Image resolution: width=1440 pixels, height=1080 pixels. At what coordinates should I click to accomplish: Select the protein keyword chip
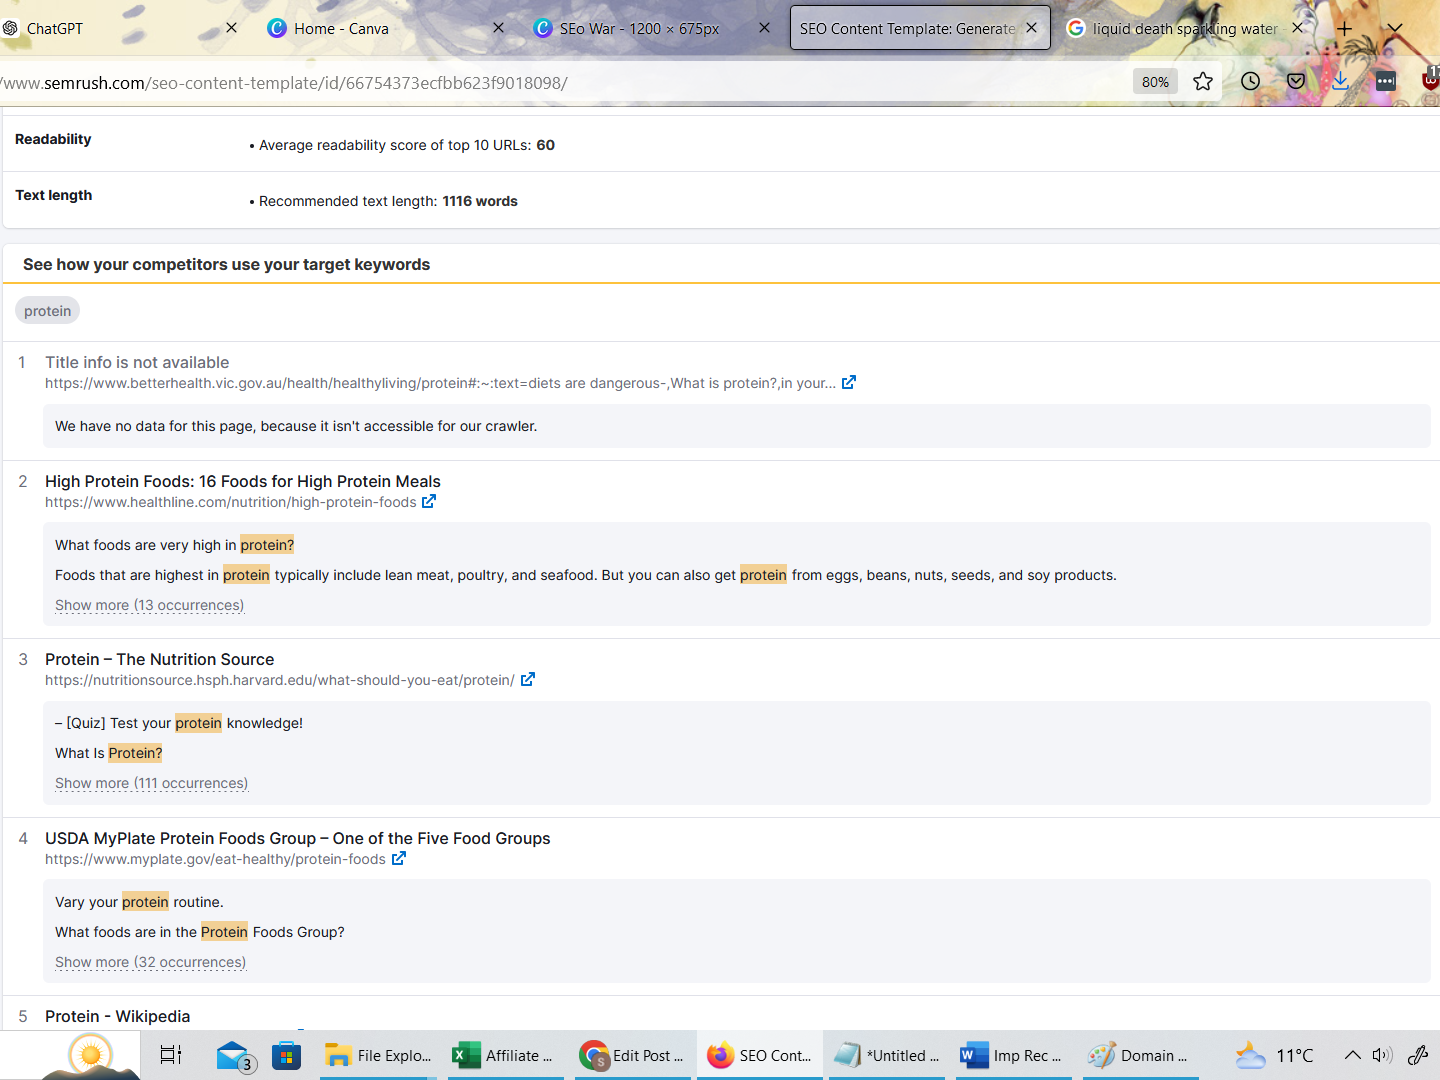coord(47,311)
